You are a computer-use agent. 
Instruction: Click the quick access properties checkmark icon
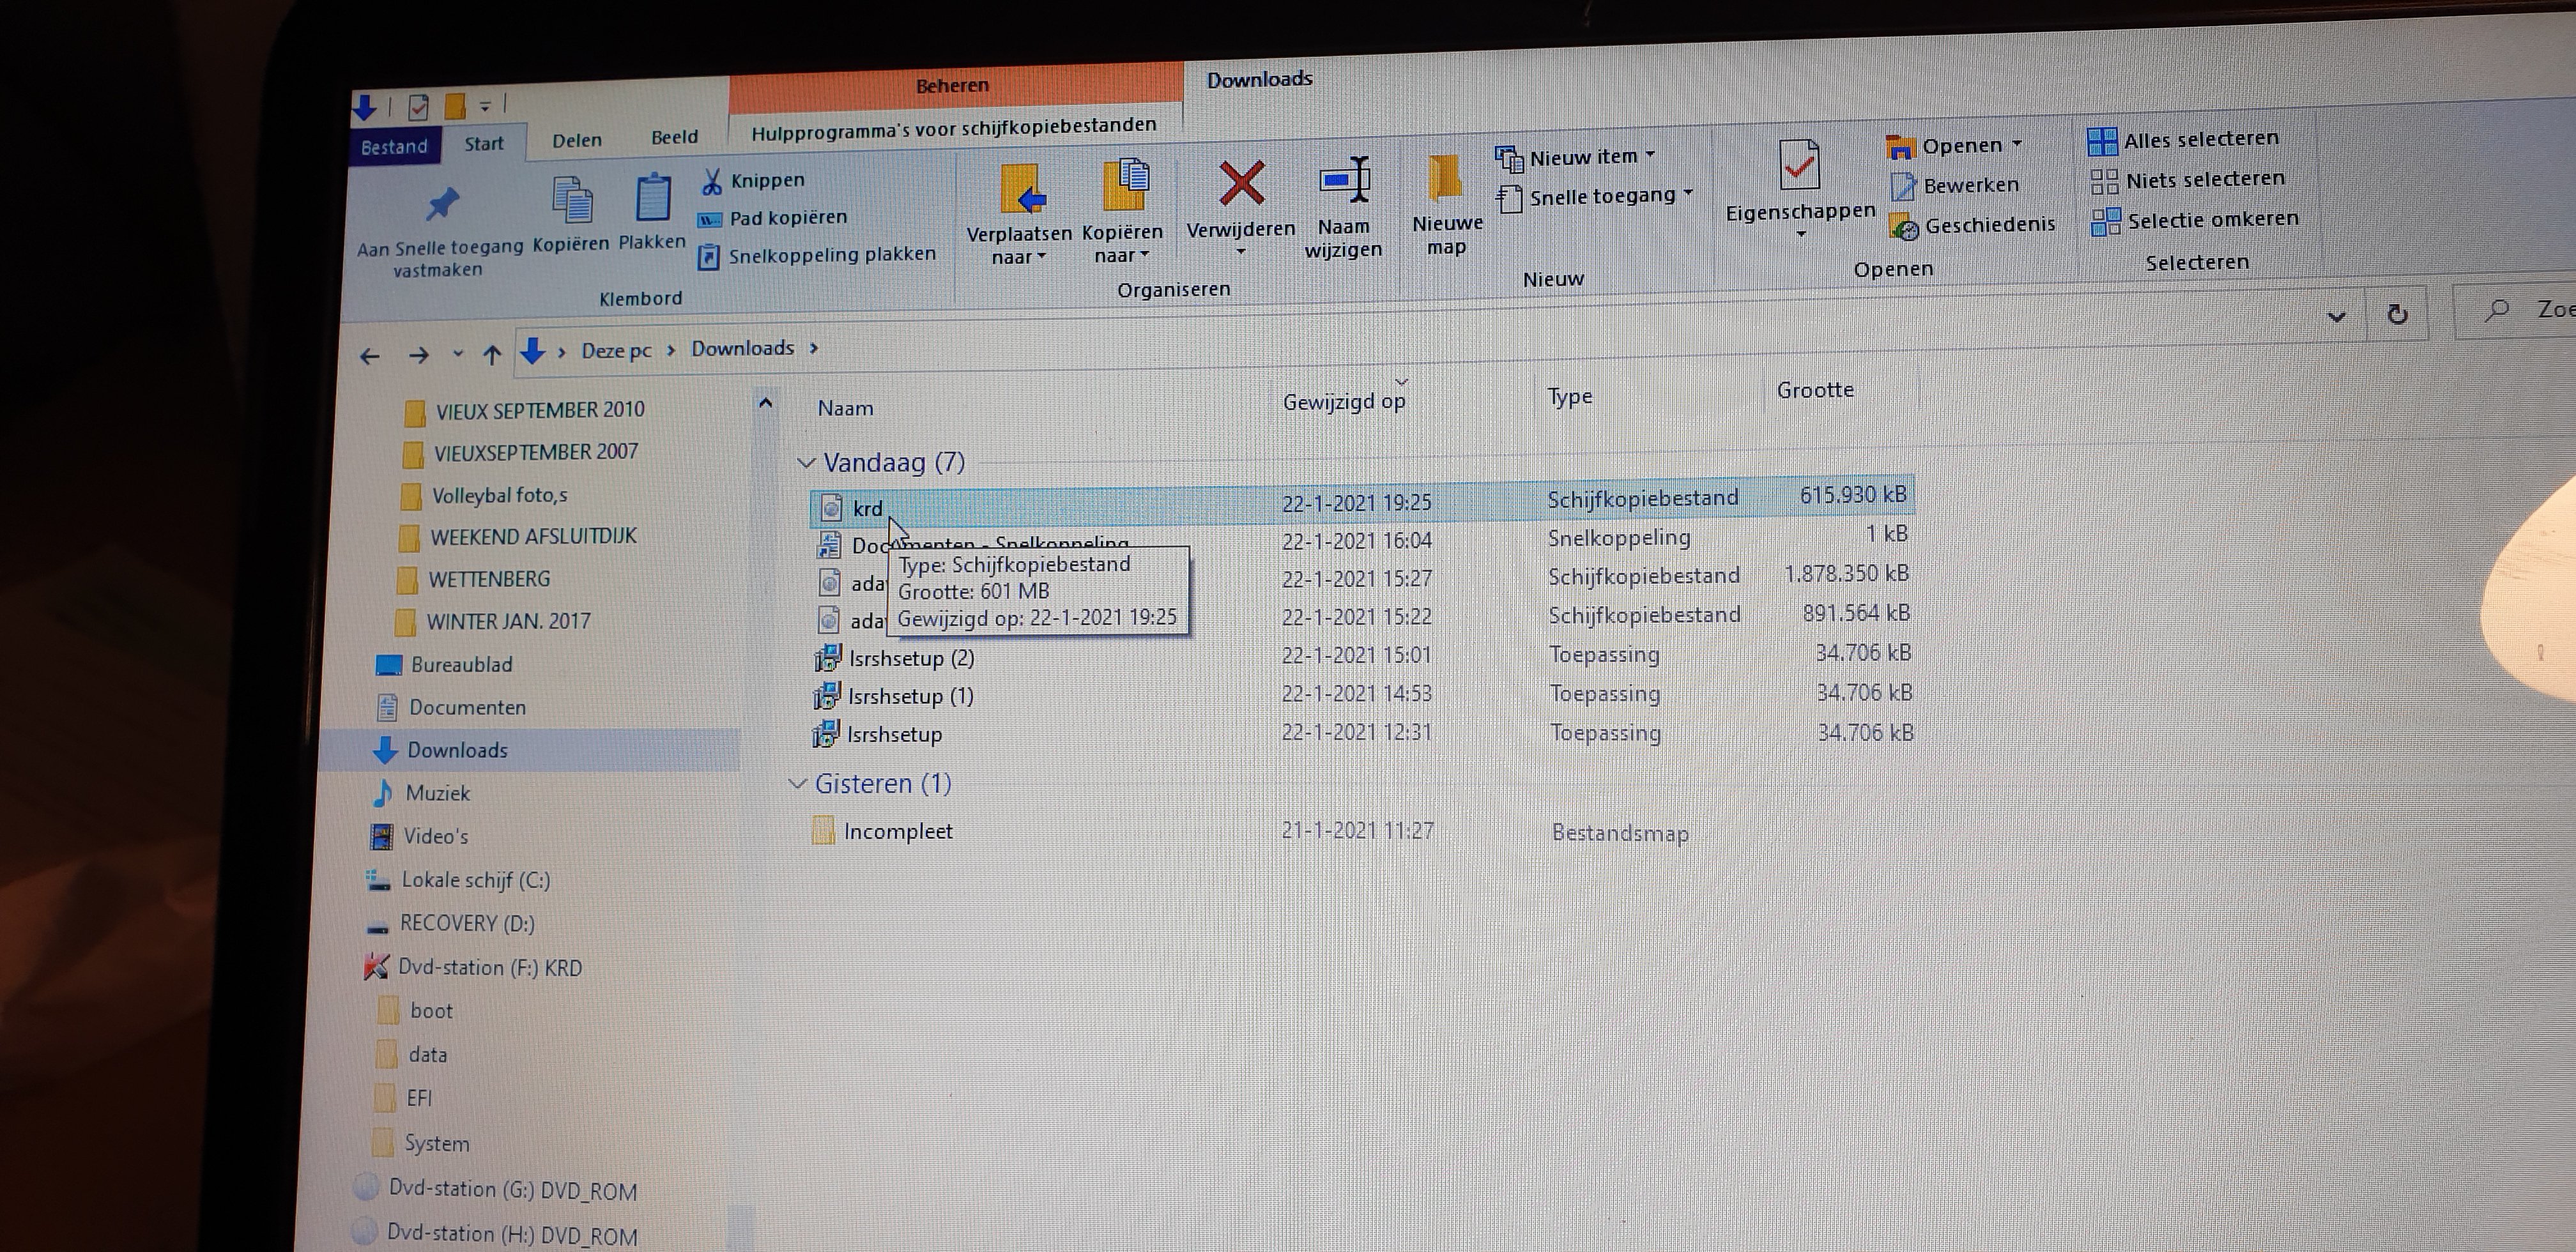click(x=419, y=106)
